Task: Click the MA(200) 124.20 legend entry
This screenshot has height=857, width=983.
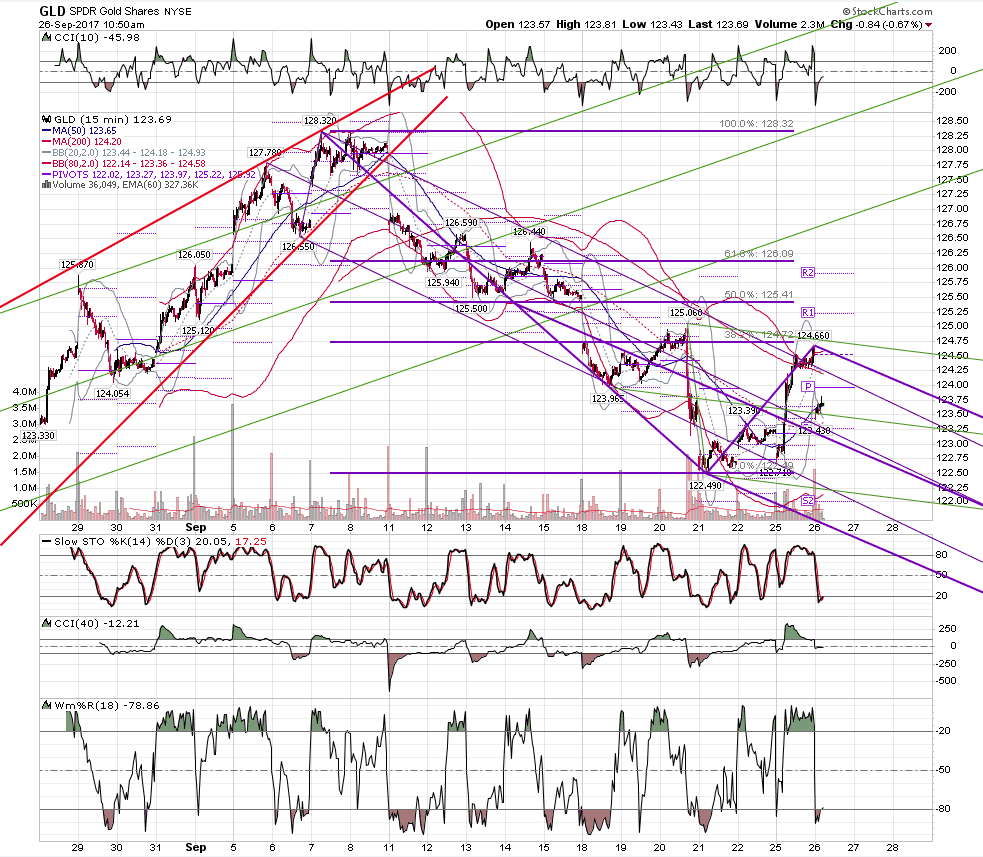Action: tap(87, 142)
